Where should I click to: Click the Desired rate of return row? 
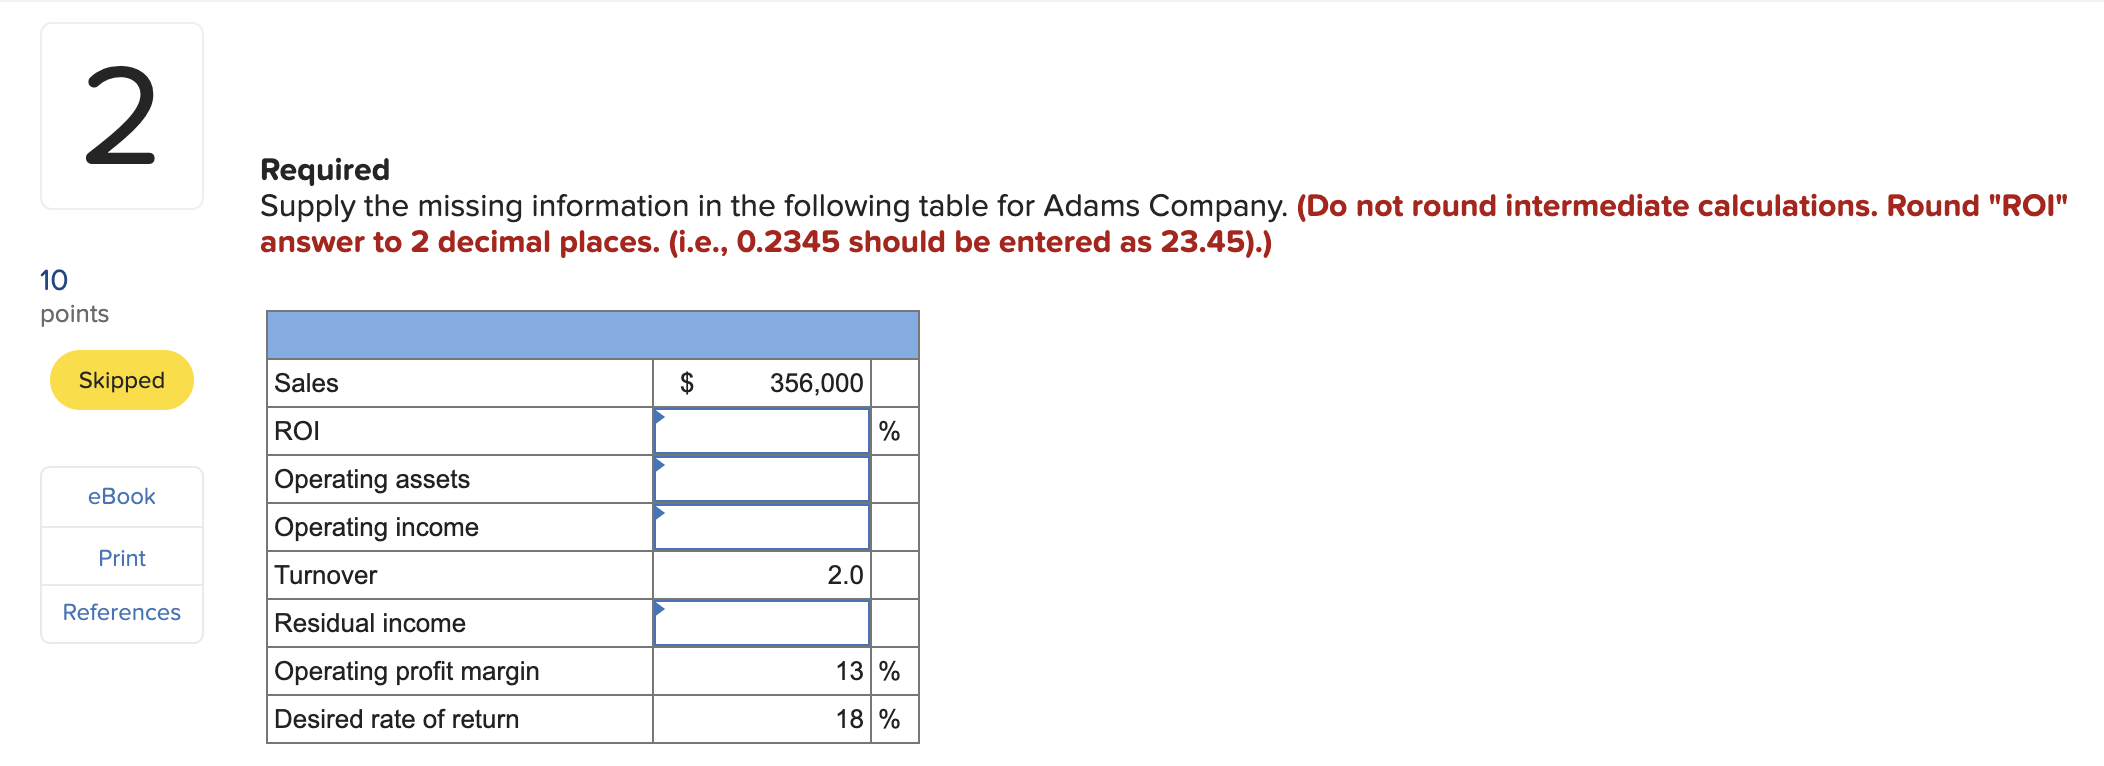(460, 718)
